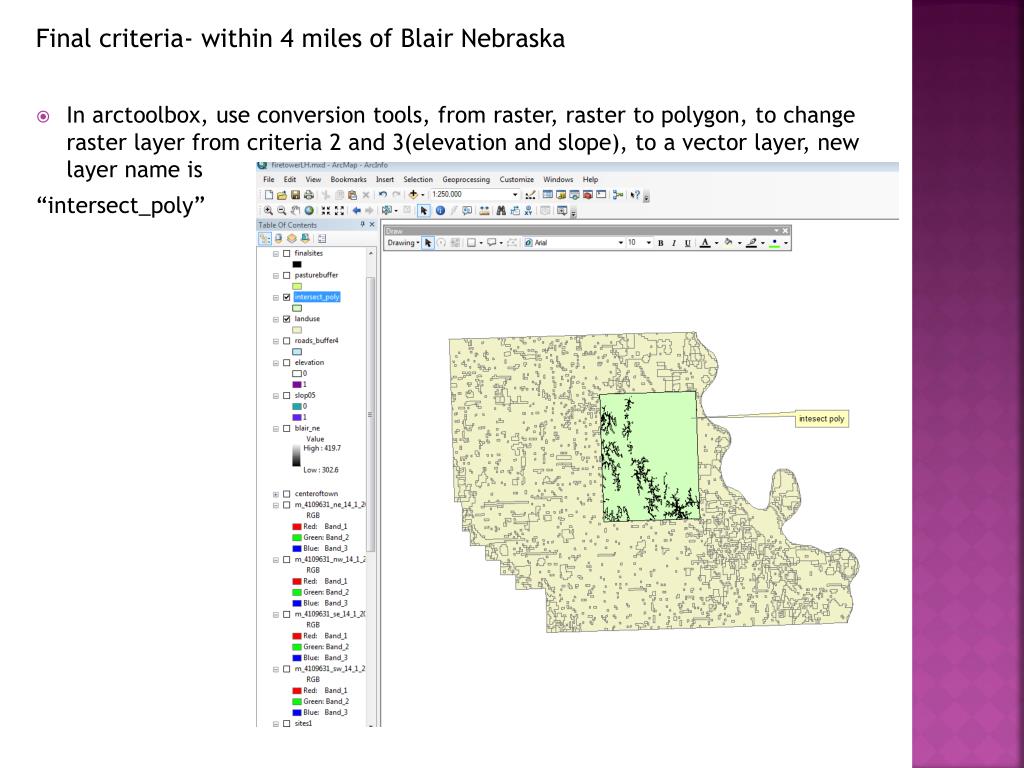Click the Fixed Zoom Out icon
Viewport: 1024px width, 768px height.
(339, 210)
